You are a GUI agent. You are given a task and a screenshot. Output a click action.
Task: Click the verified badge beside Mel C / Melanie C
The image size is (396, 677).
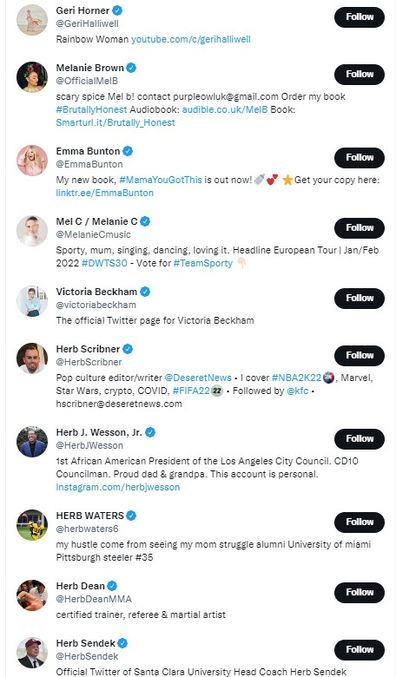(x=145, y=221)
